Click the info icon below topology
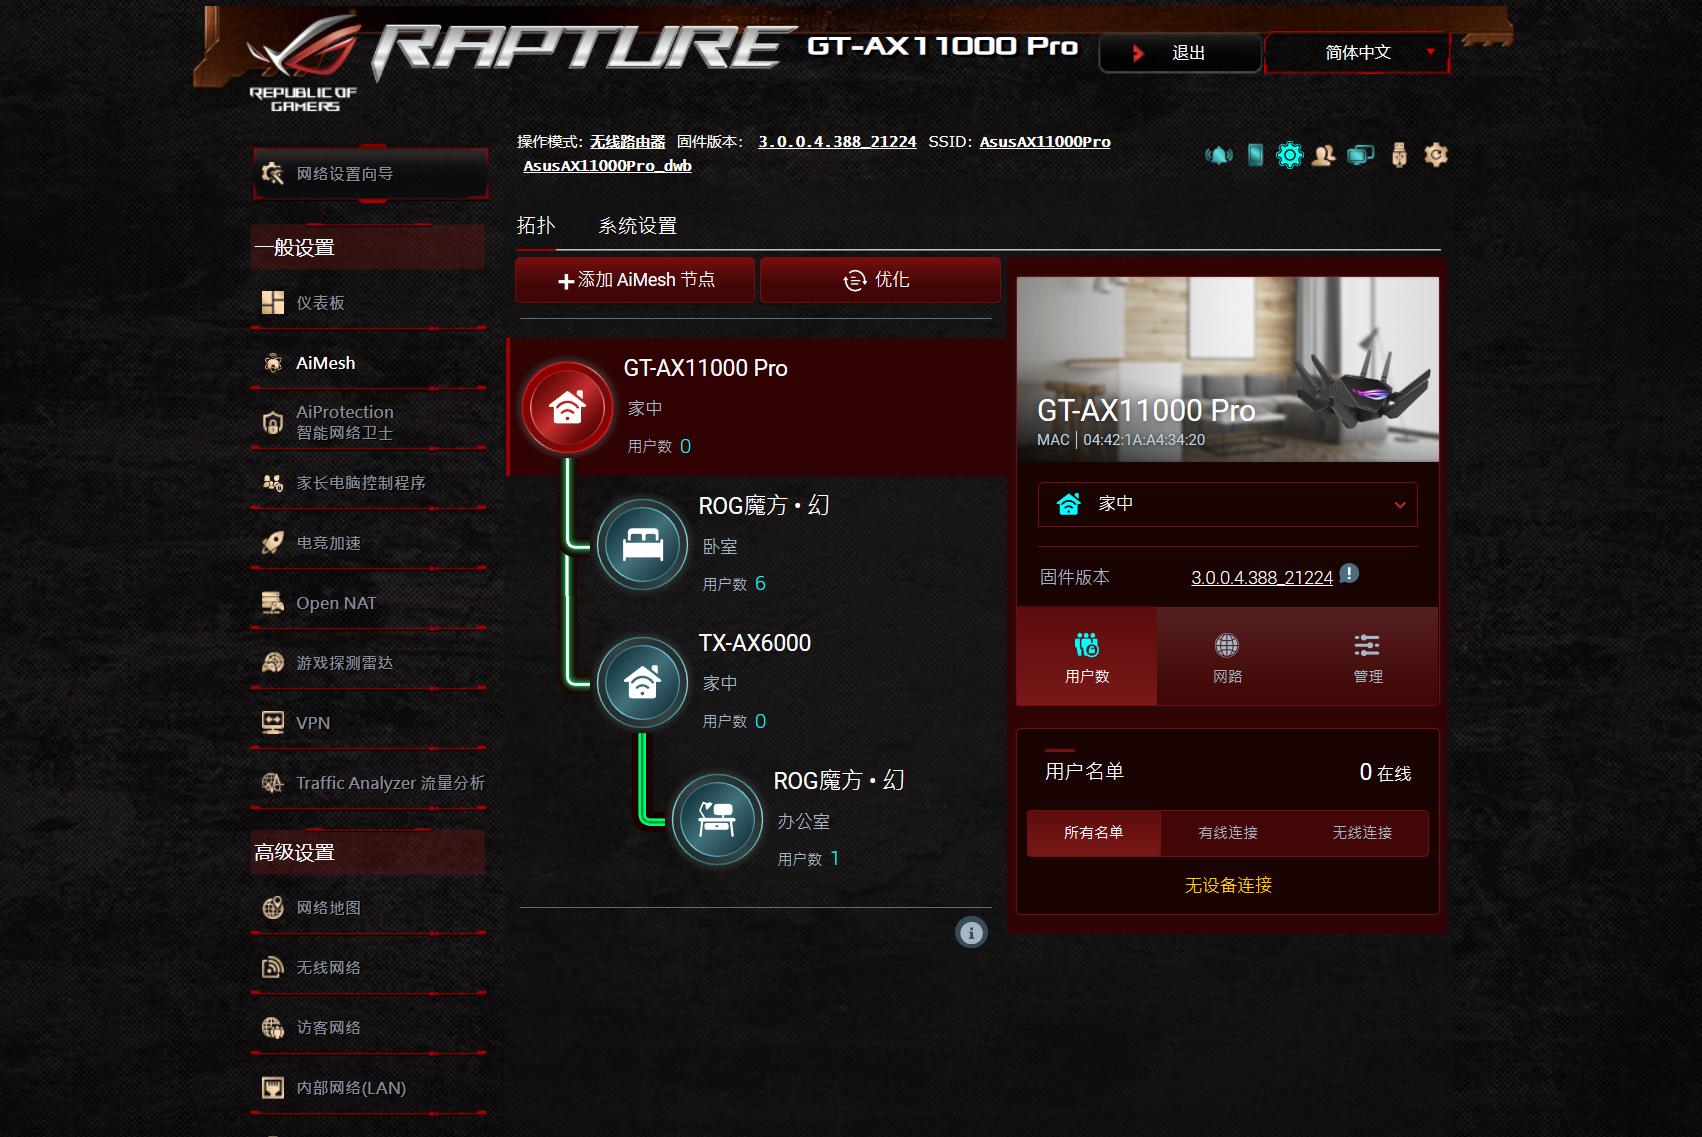 tap(971, 933)
